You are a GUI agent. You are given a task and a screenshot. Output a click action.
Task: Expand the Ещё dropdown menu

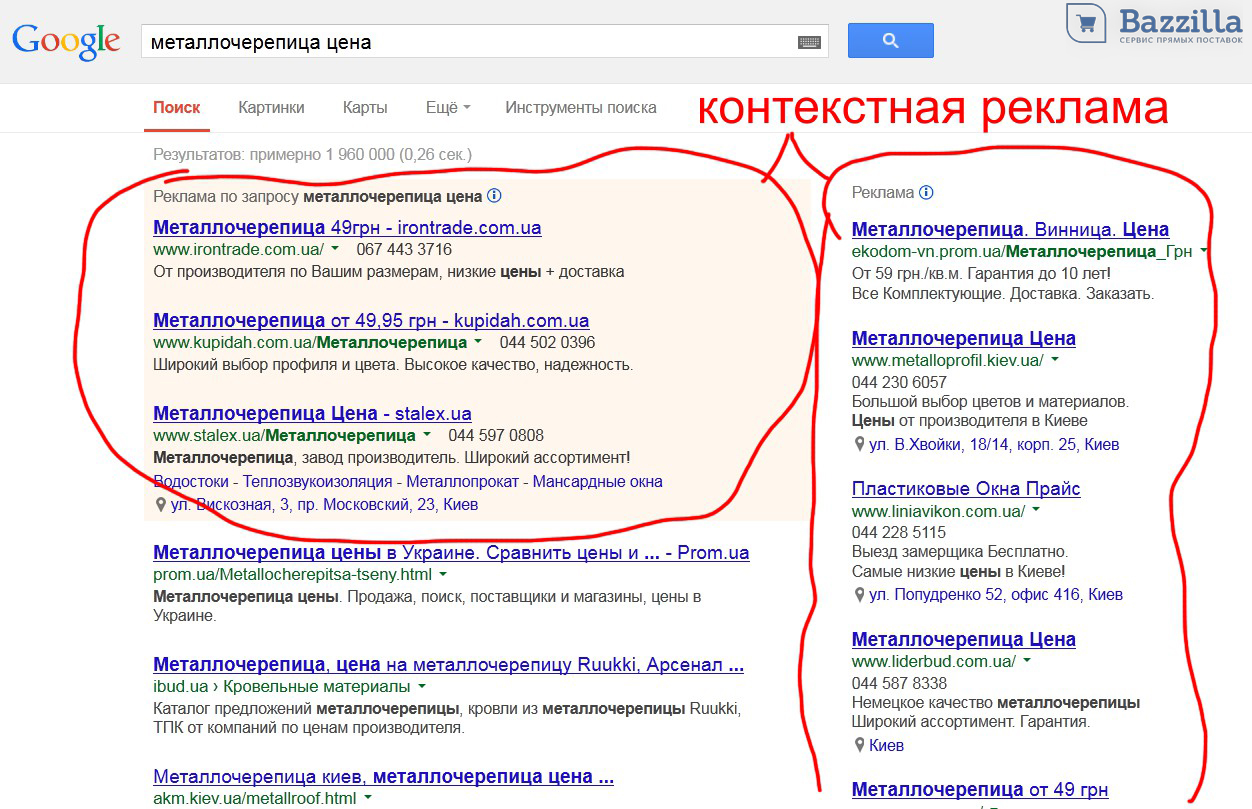447,107
